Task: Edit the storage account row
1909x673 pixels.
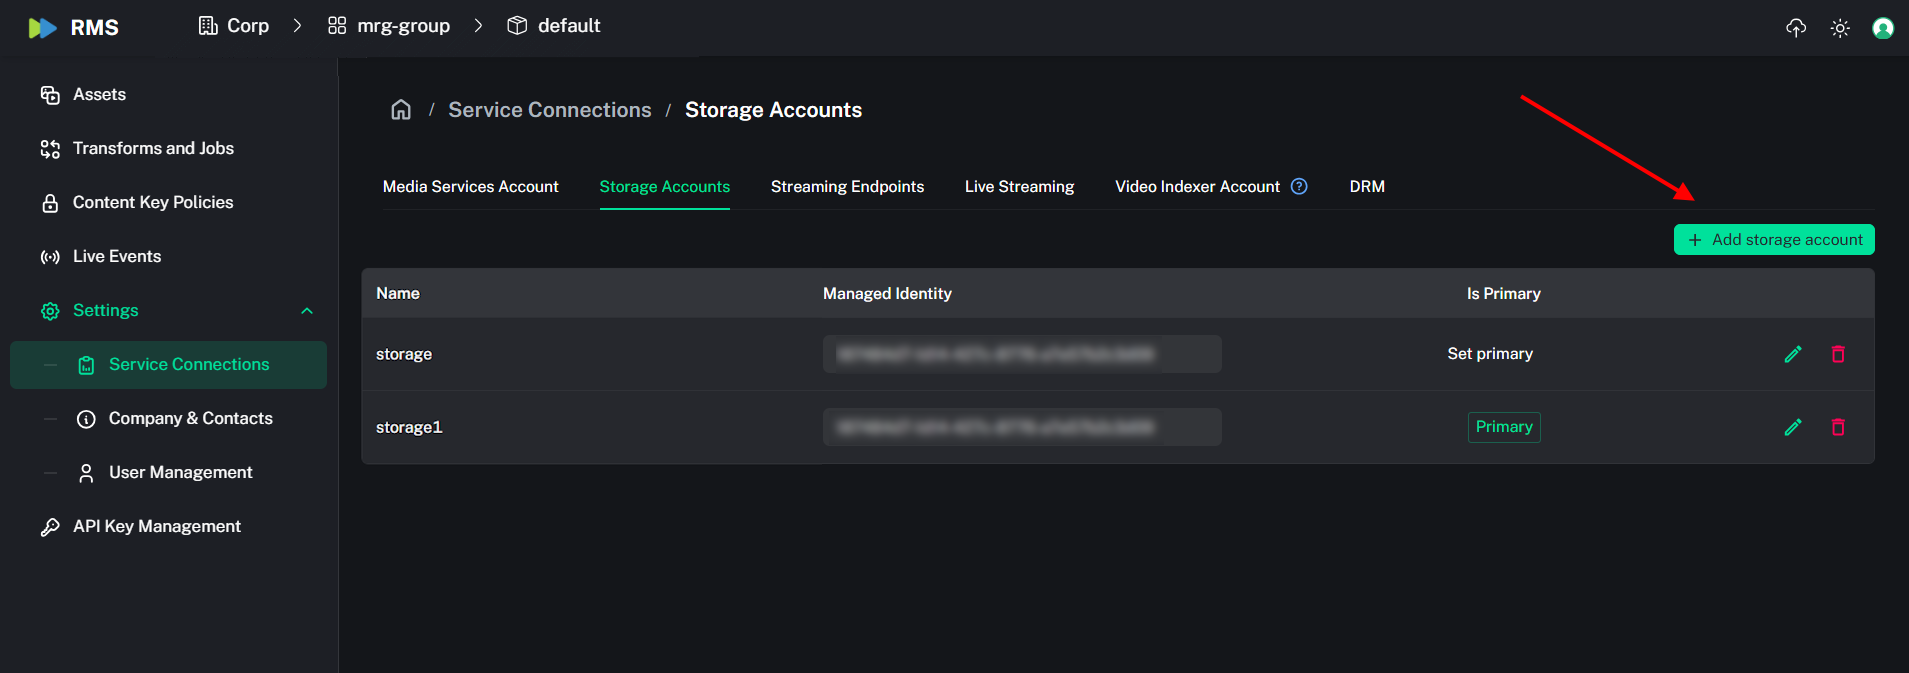Action: (x=1793, y=354)
